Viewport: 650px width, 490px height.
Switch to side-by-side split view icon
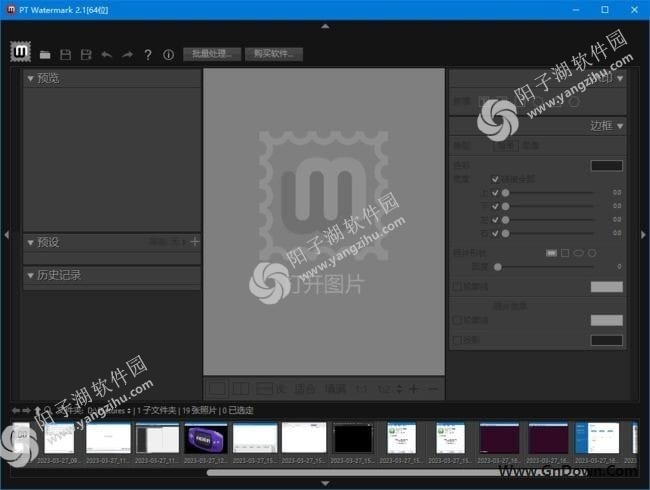[240, 389]
